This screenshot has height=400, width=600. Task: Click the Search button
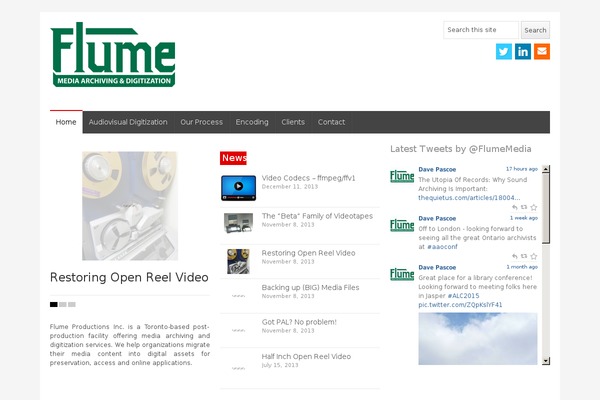(x=535, y=30)
